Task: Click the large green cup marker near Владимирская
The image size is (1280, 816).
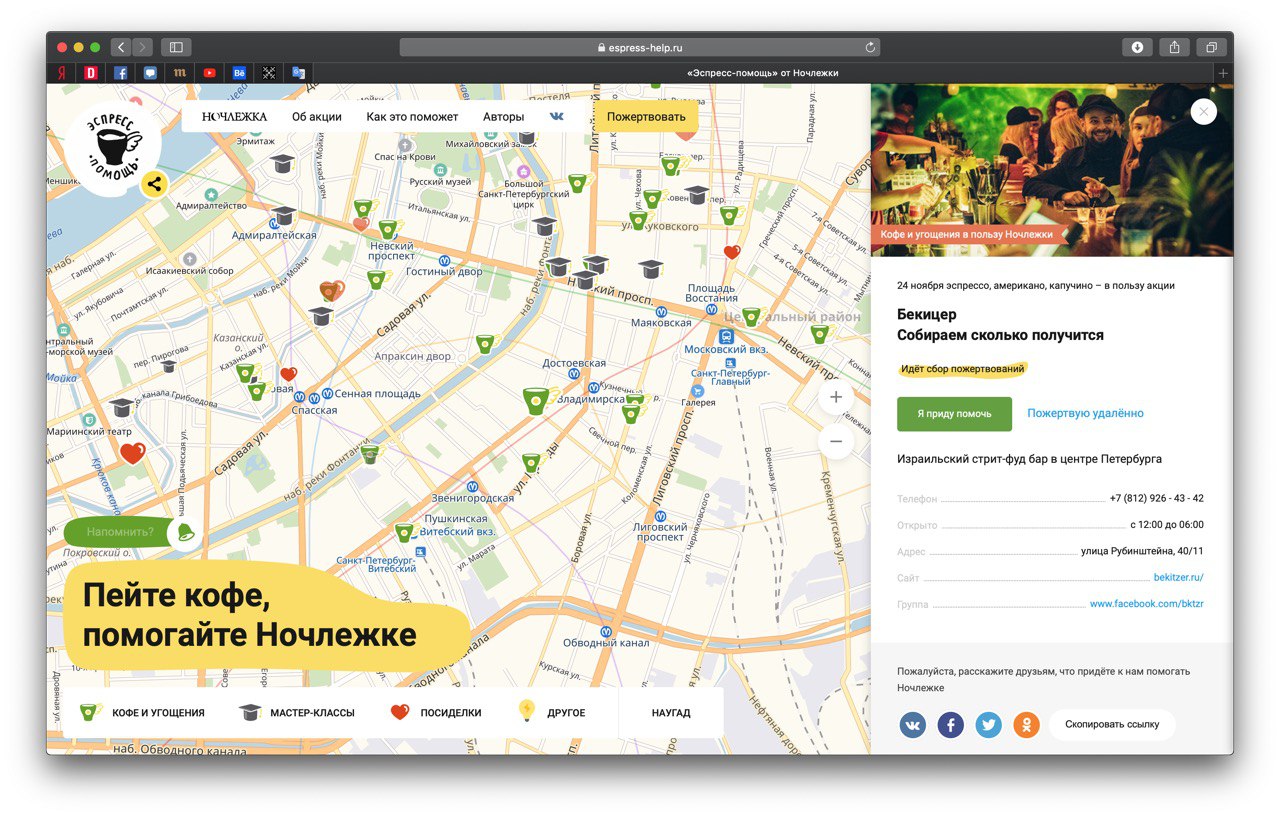Action: pos(537,400)
